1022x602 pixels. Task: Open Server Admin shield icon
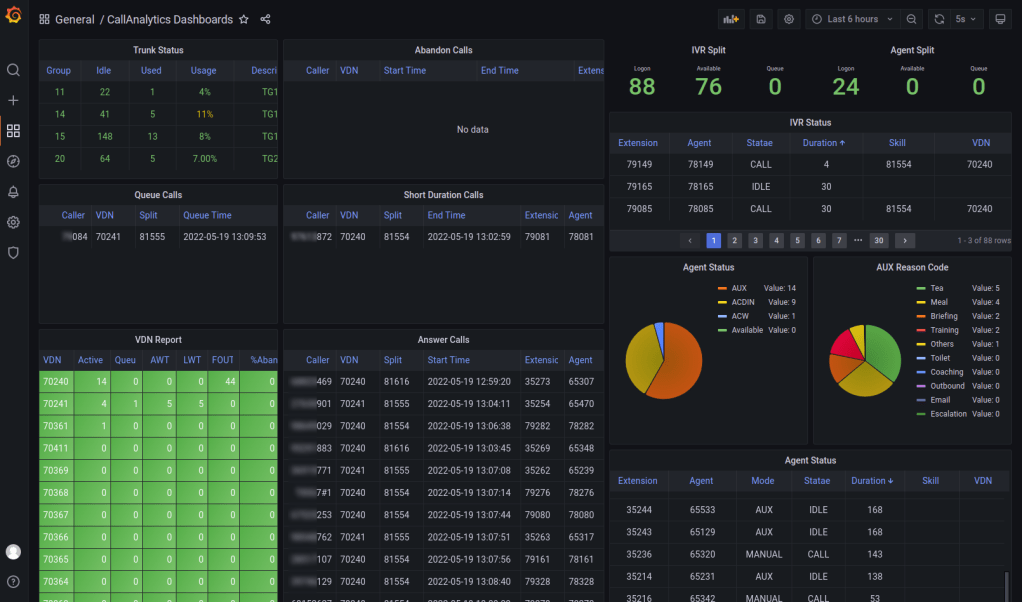(13, 253)
